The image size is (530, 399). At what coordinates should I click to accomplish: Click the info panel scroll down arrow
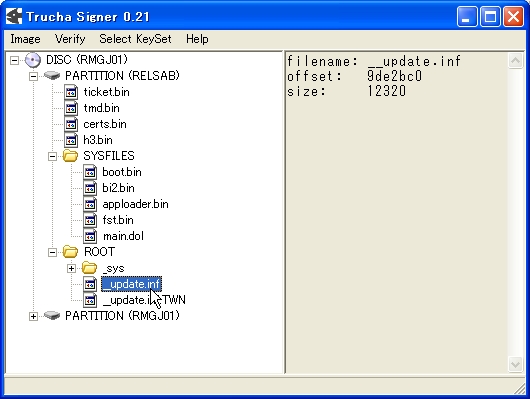point(515,365)
